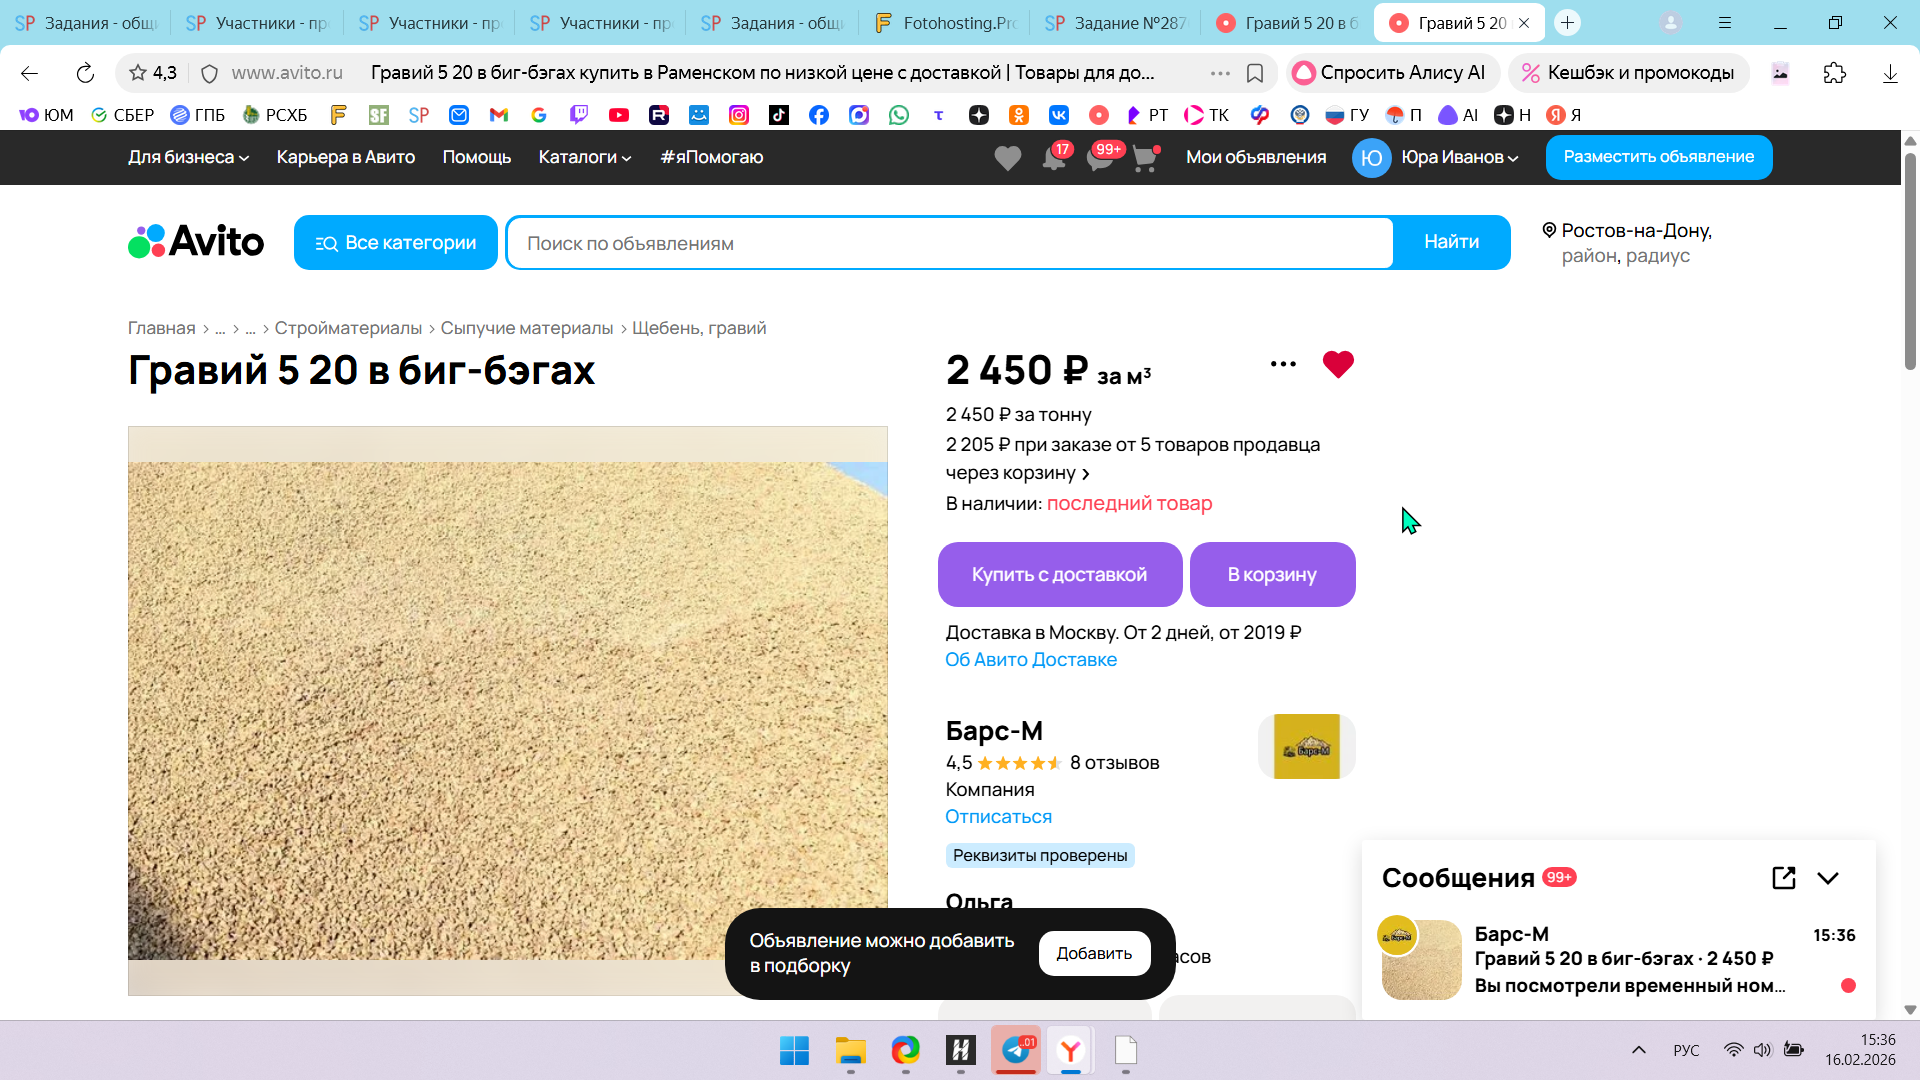Open messages panel in new window icon
The width and height of the screenshot is (1920, 1080).
(1783, 878)
